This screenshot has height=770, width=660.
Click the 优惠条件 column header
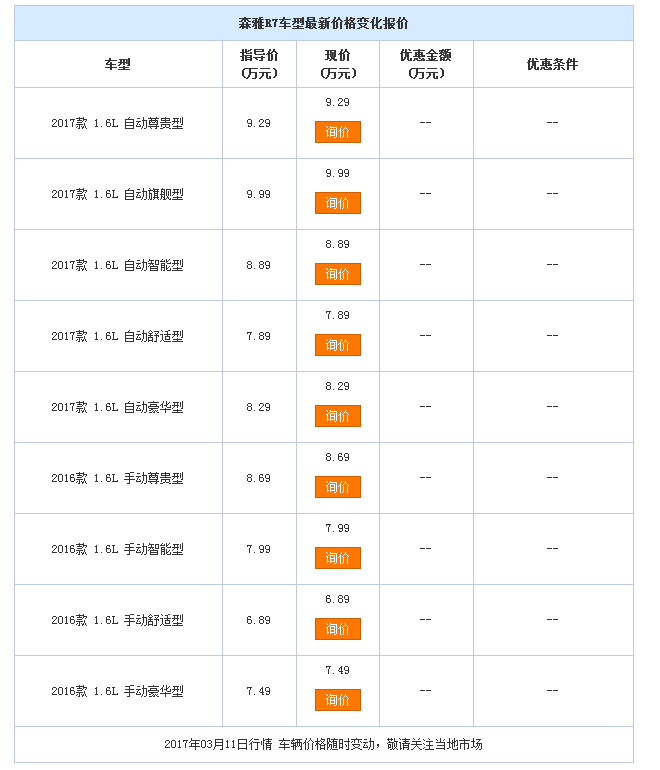pos(552,64)
